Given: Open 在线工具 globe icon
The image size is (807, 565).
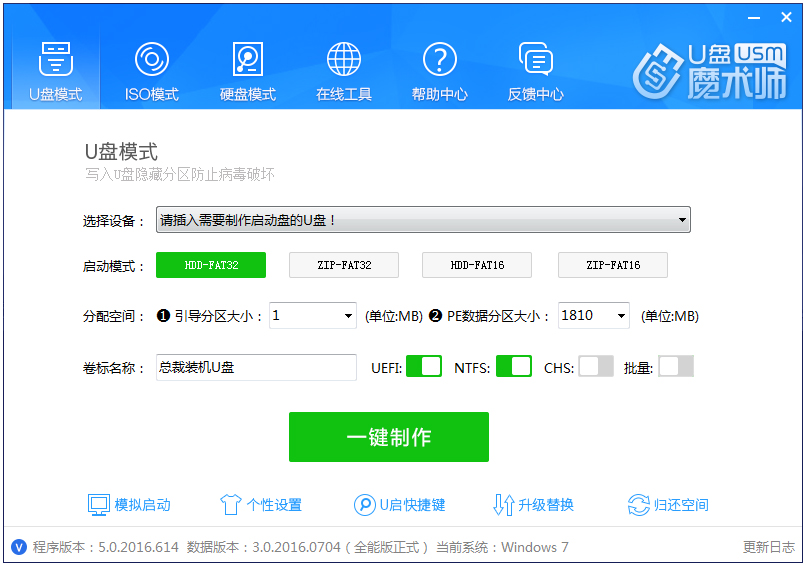Looking at the screenshot, I should tap(344, 60).
